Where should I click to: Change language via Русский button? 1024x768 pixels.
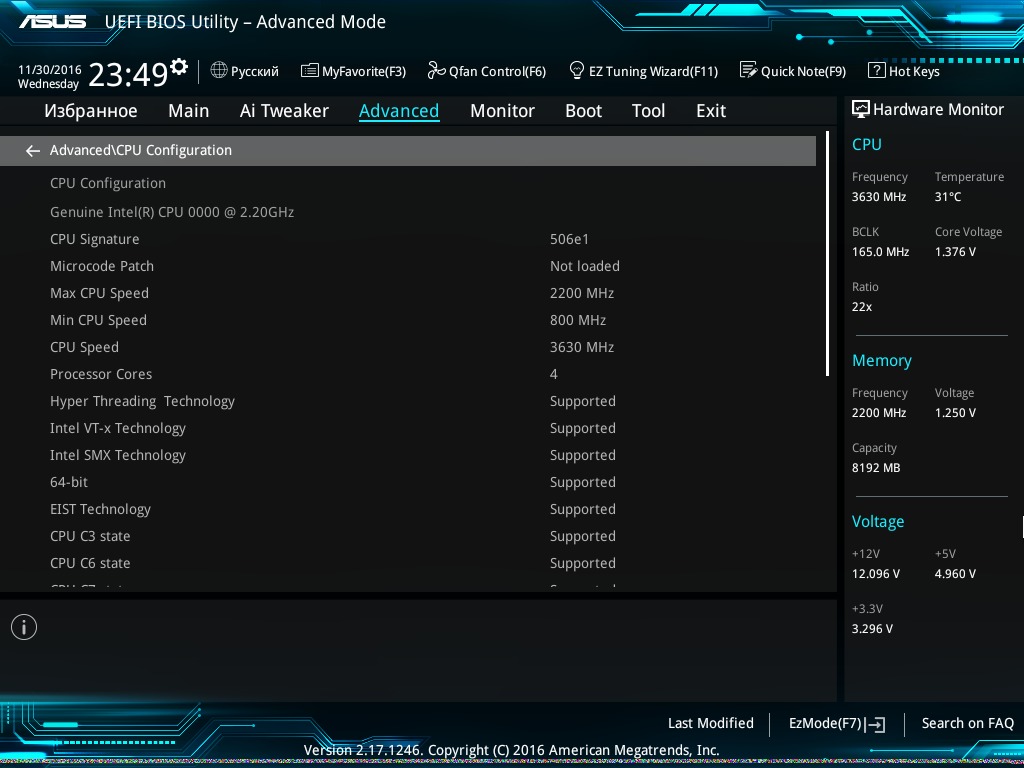click(245, 71)
